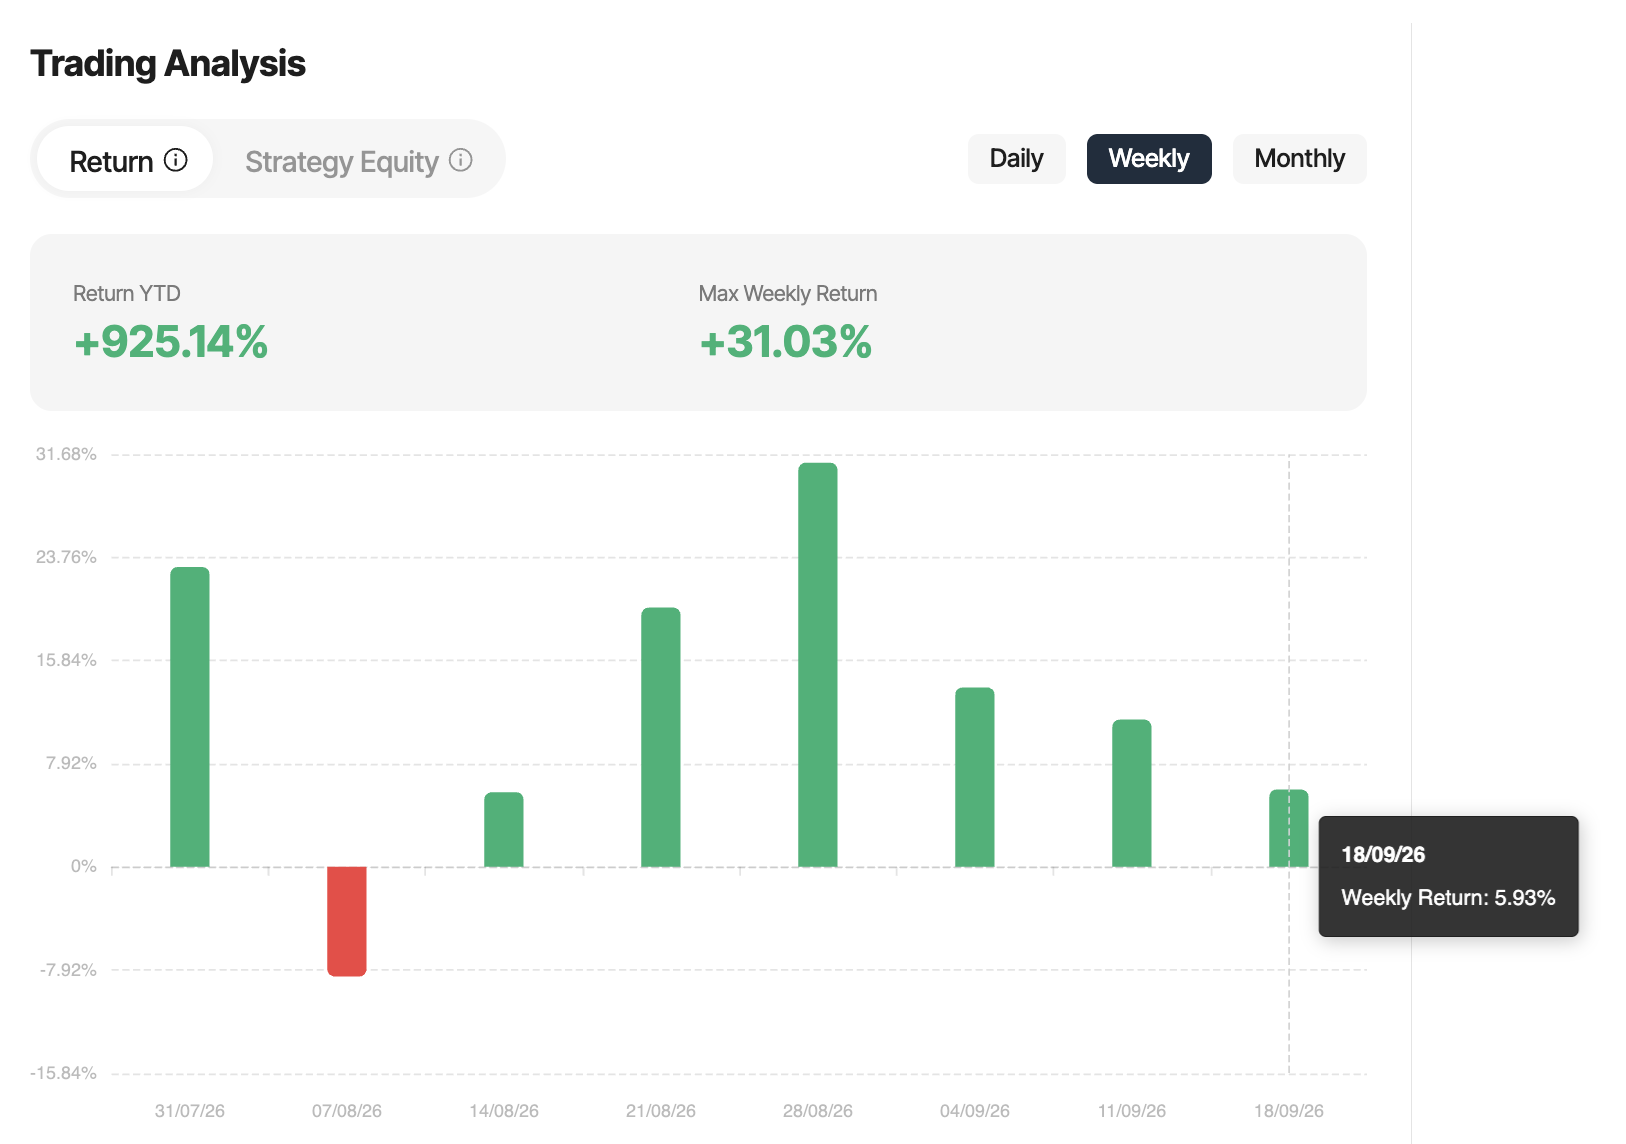1626x1144 pixels.
Task: Click the info icon next to Strategy Equity
Action: (461, 160)
